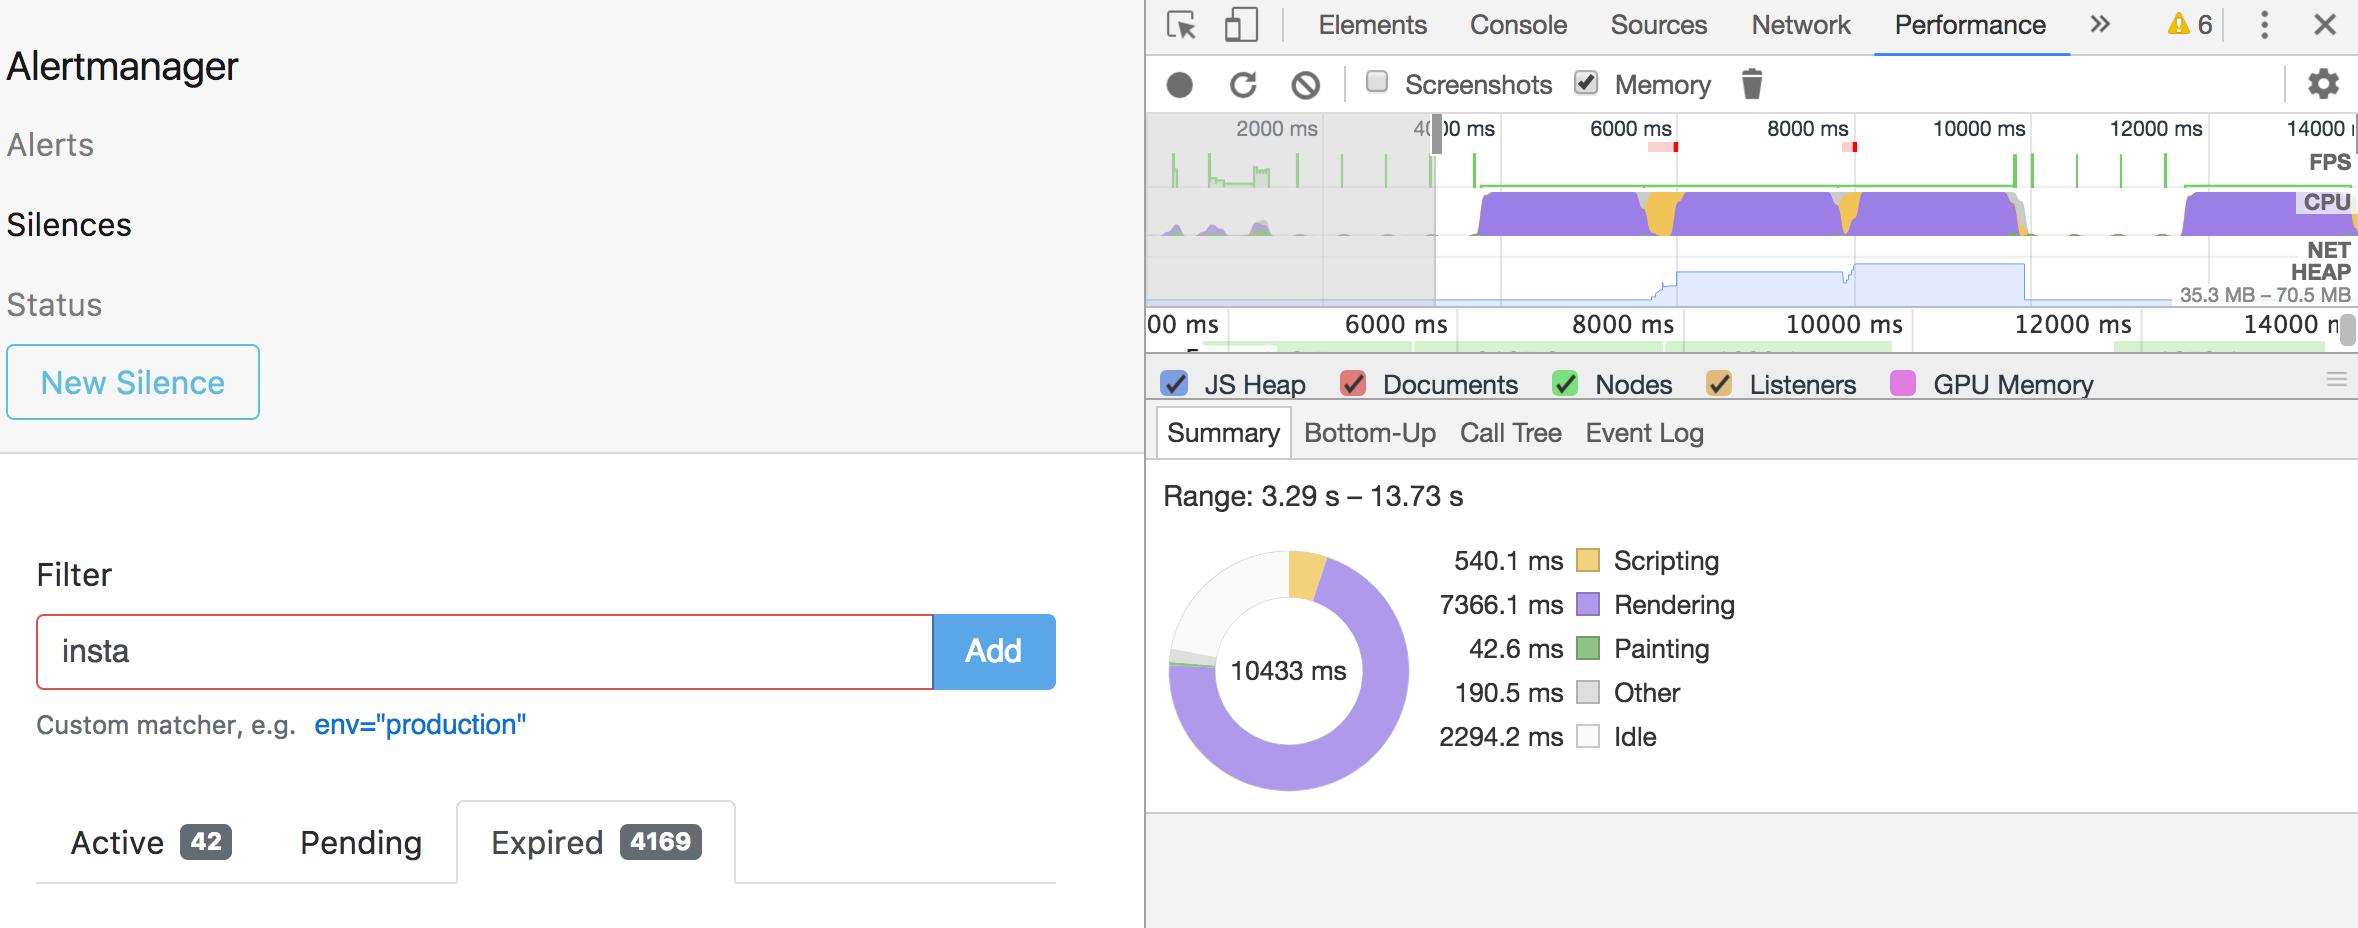Click the 540.1 ms Scripting value
Image resolution: width=2358 pixels, height=928 pixels.
pos(1508,561)
